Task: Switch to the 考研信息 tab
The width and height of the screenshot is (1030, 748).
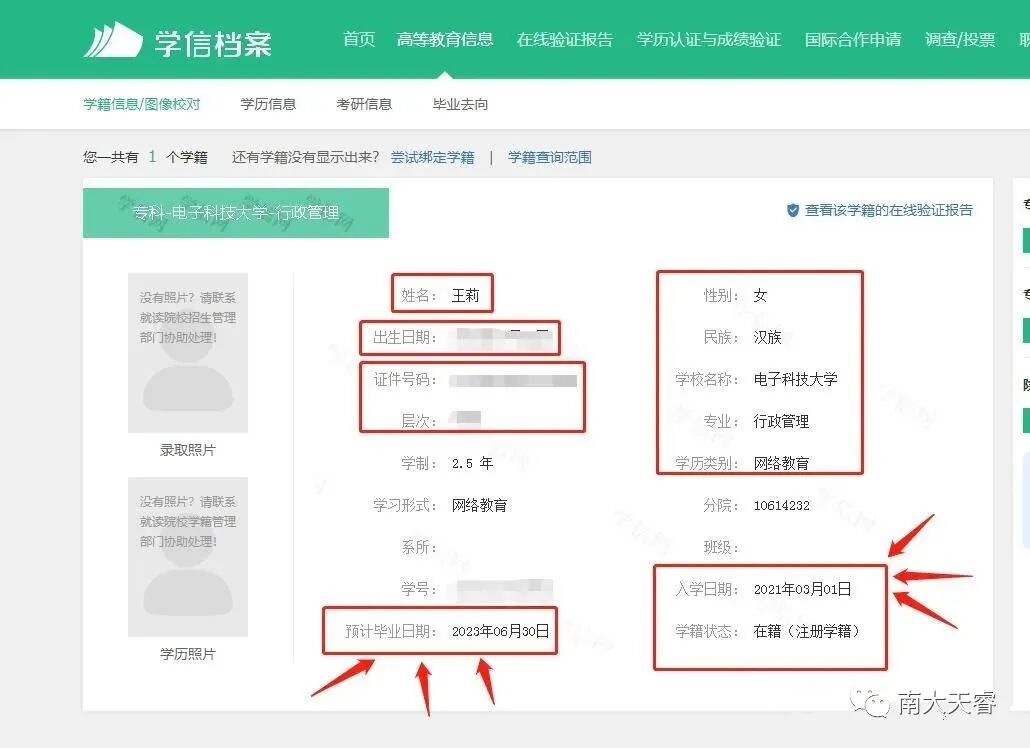Action: (x=364, y=104)
